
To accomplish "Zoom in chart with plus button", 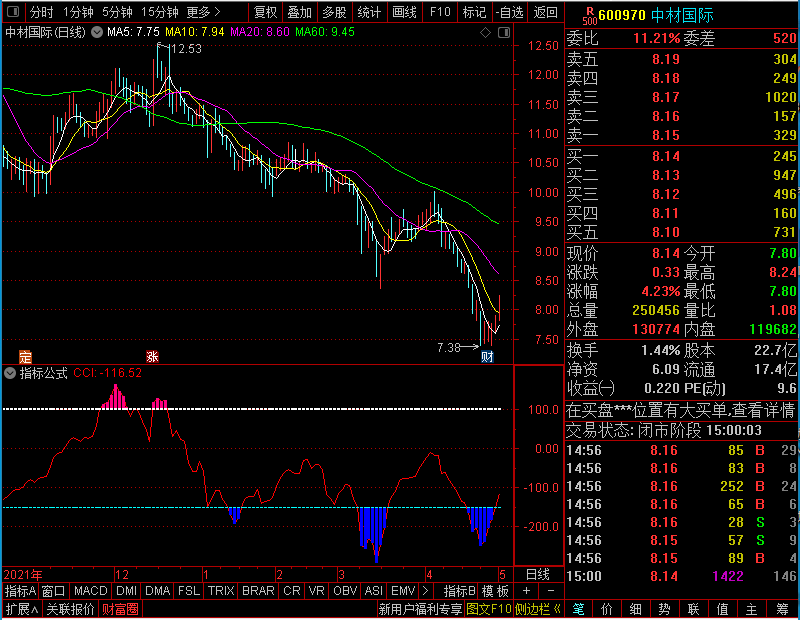I will tap(526, 591).
